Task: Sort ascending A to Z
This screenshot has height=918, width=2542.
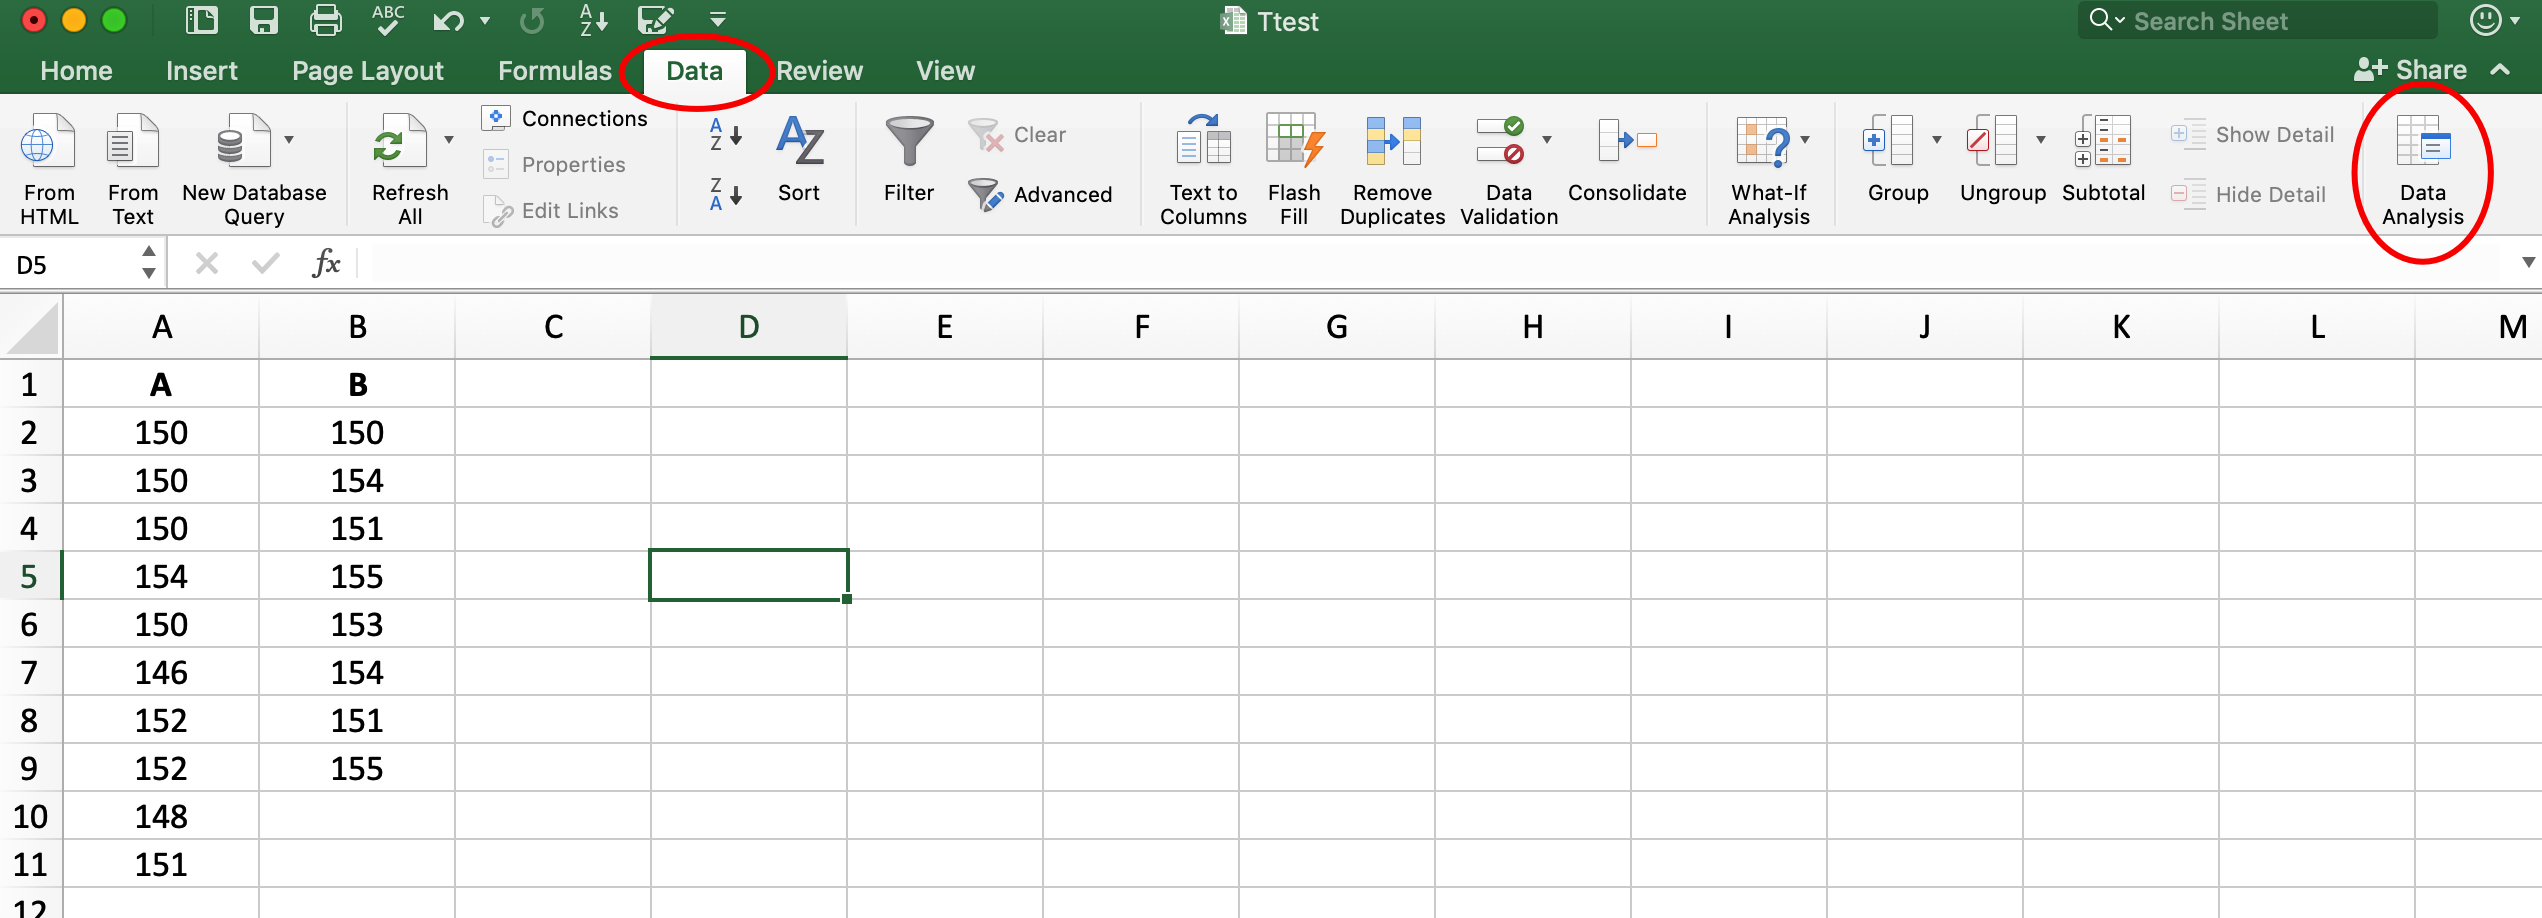Action: coord(725,134)
